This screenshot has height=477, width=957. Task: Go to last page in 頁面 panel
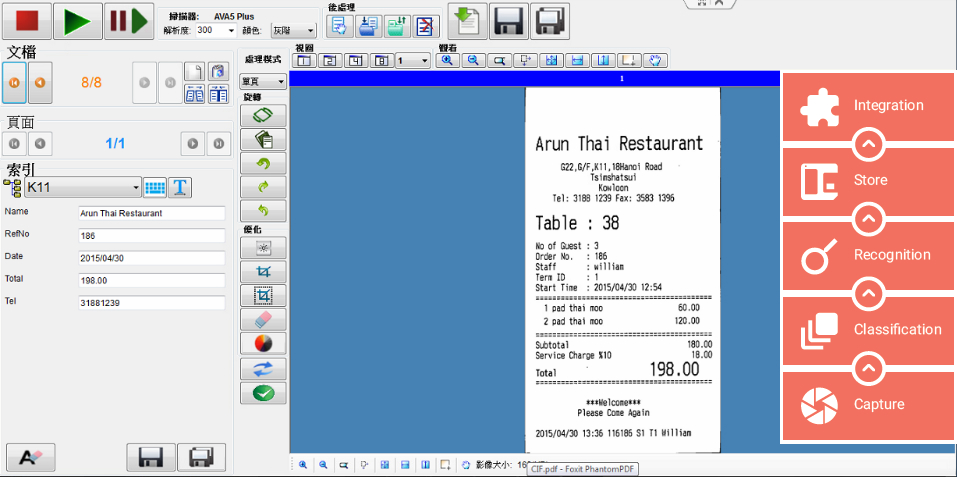point(218,143)
